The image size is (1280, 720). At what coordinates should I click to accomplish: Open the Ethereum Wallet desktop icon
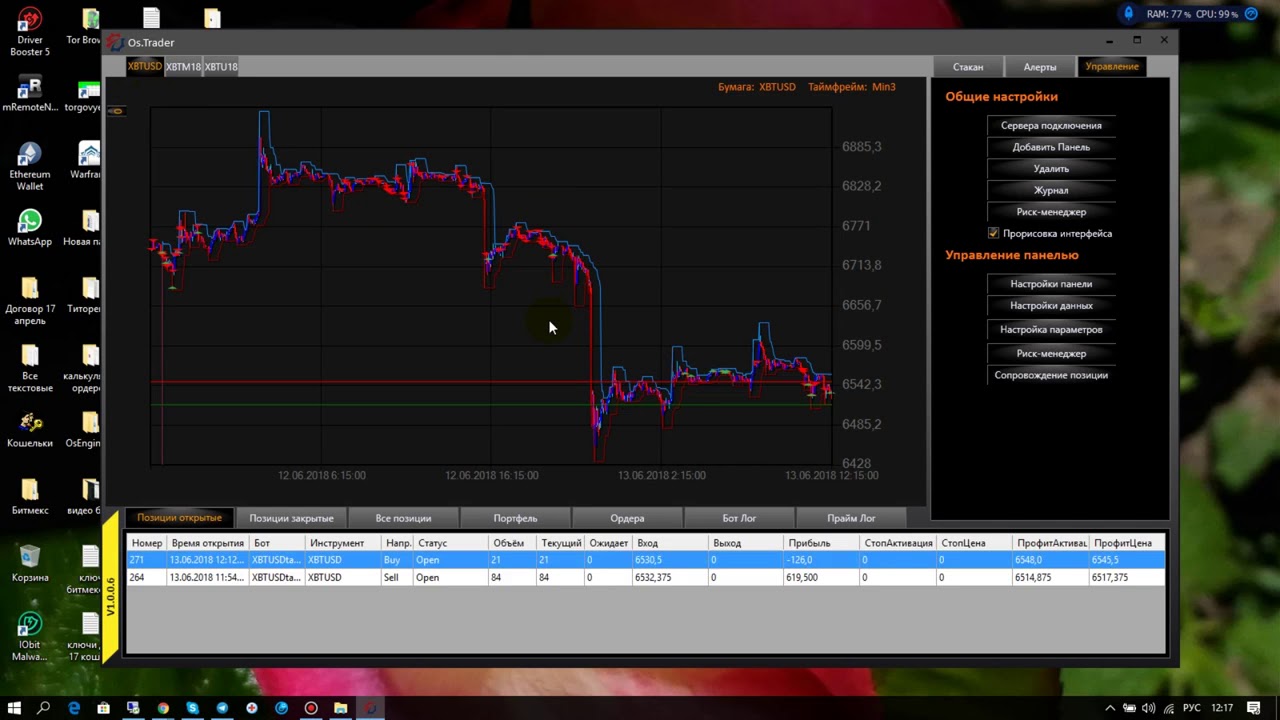click(30, 166)
